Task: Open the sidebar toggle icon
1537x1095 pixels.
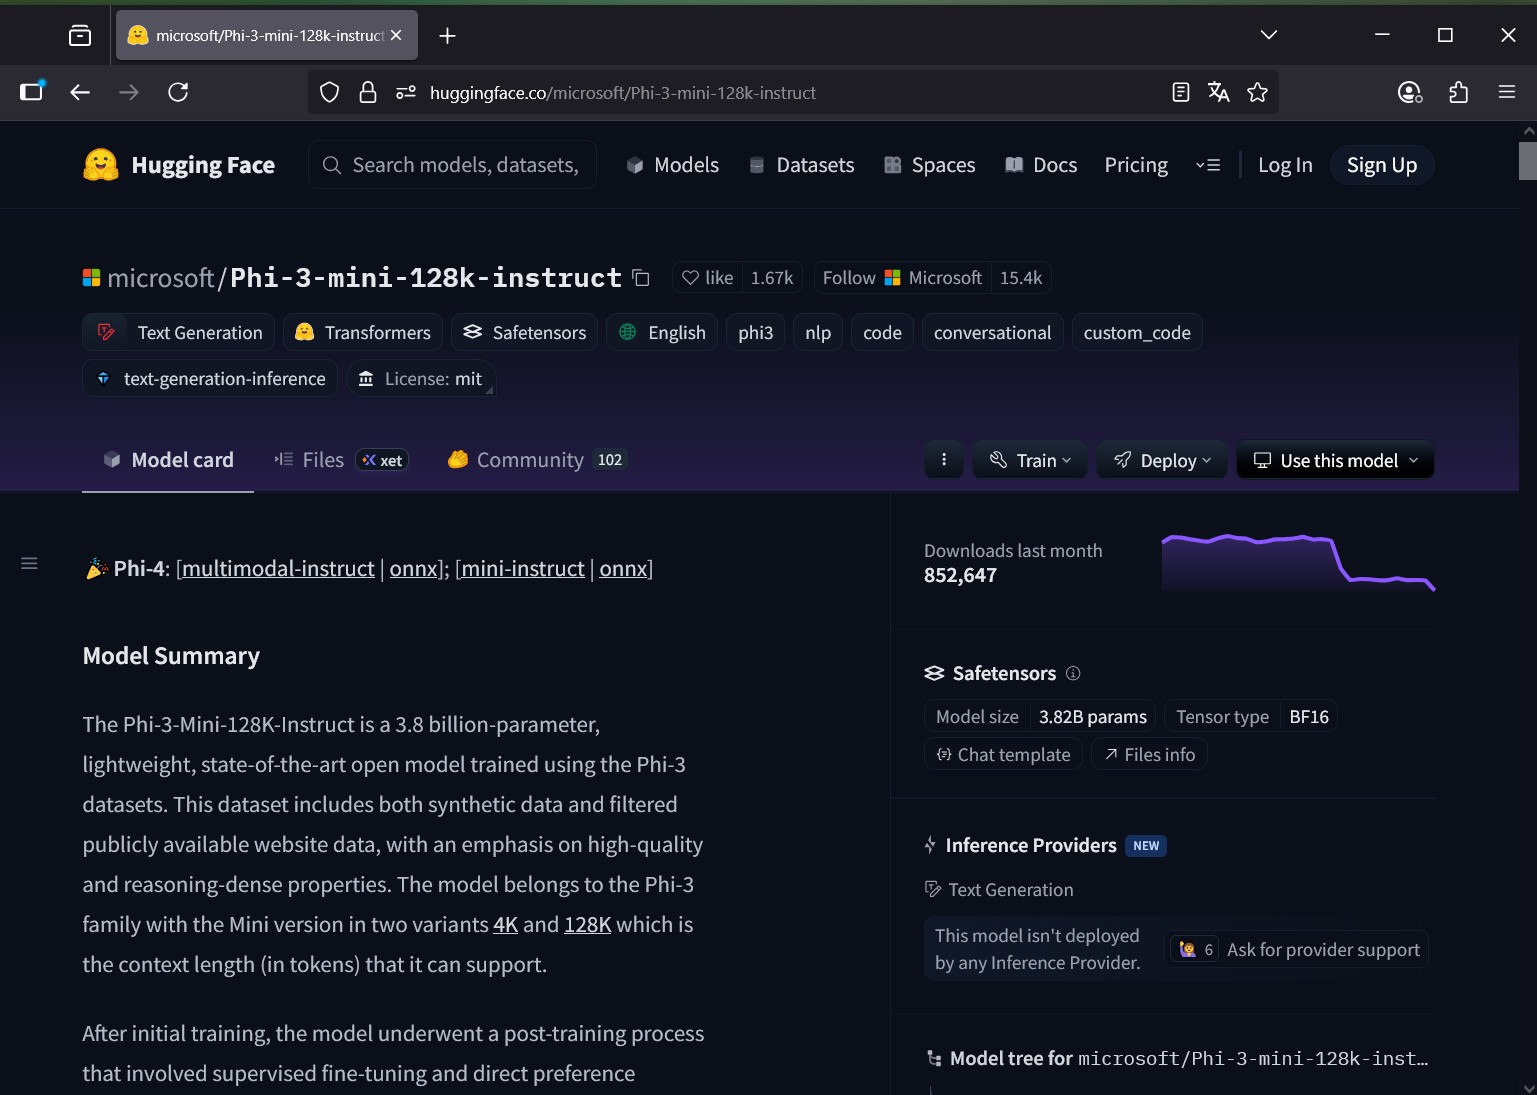Action: point(32,91)
